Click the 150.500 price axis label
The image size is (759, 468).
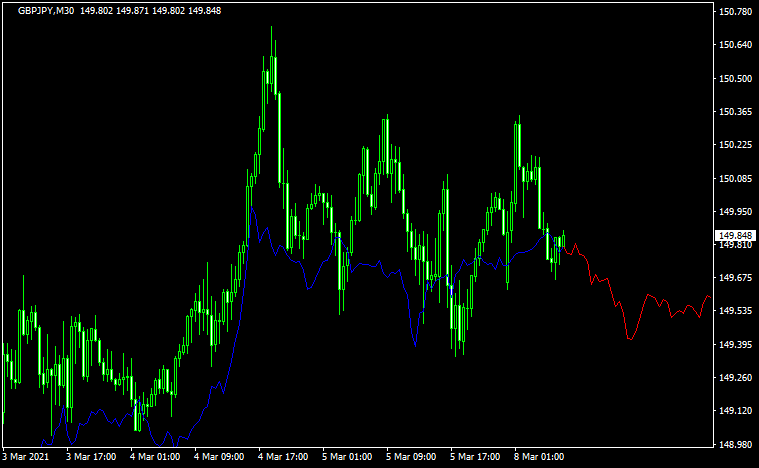click(735, 79)
